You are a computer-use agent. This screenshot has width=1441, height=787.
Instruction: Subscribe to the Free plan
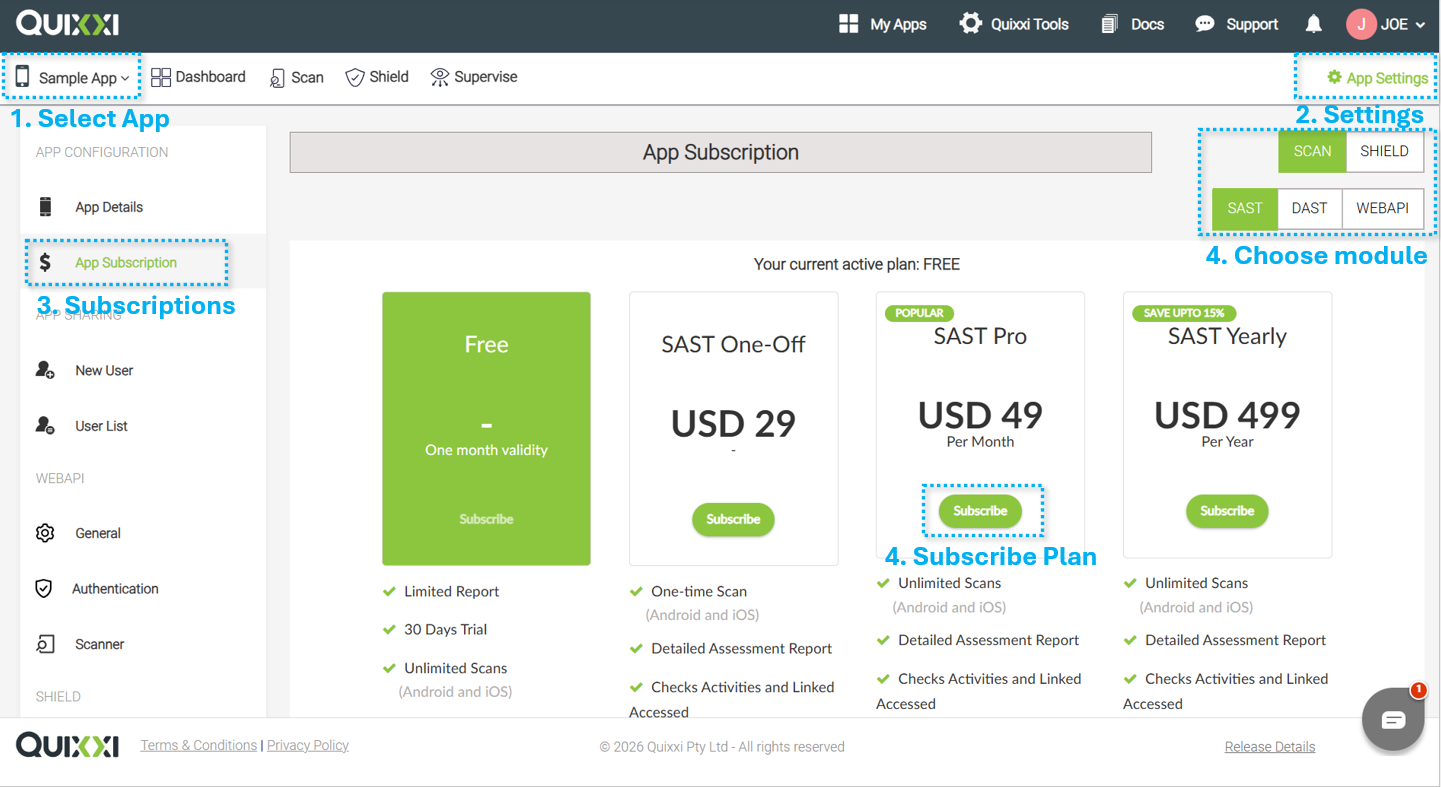click(486, 519)
